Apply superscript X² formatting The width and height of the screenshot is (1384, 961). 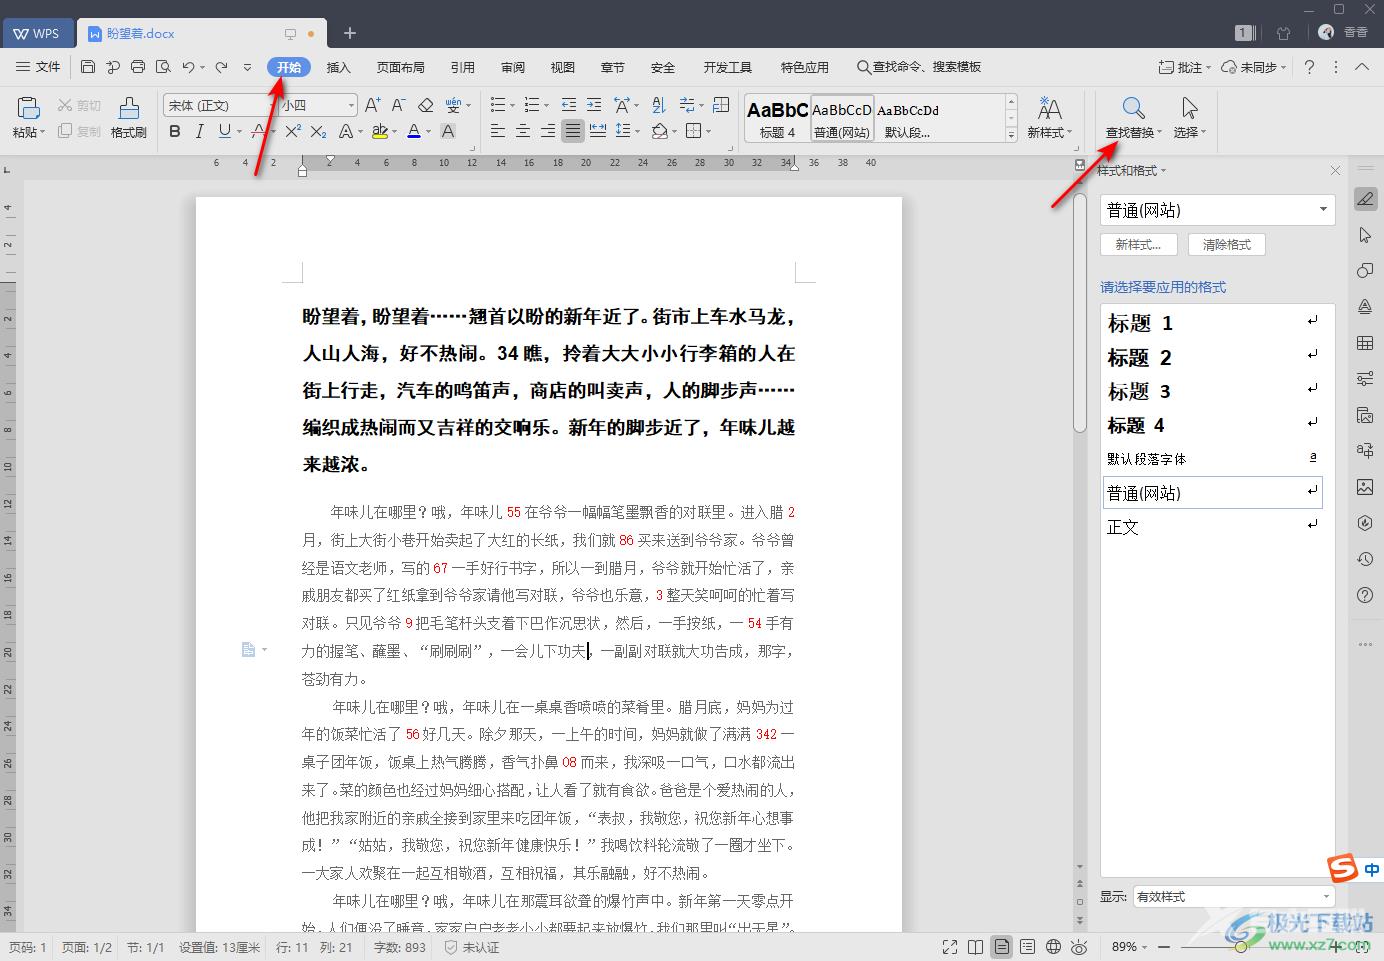[293, 131]
